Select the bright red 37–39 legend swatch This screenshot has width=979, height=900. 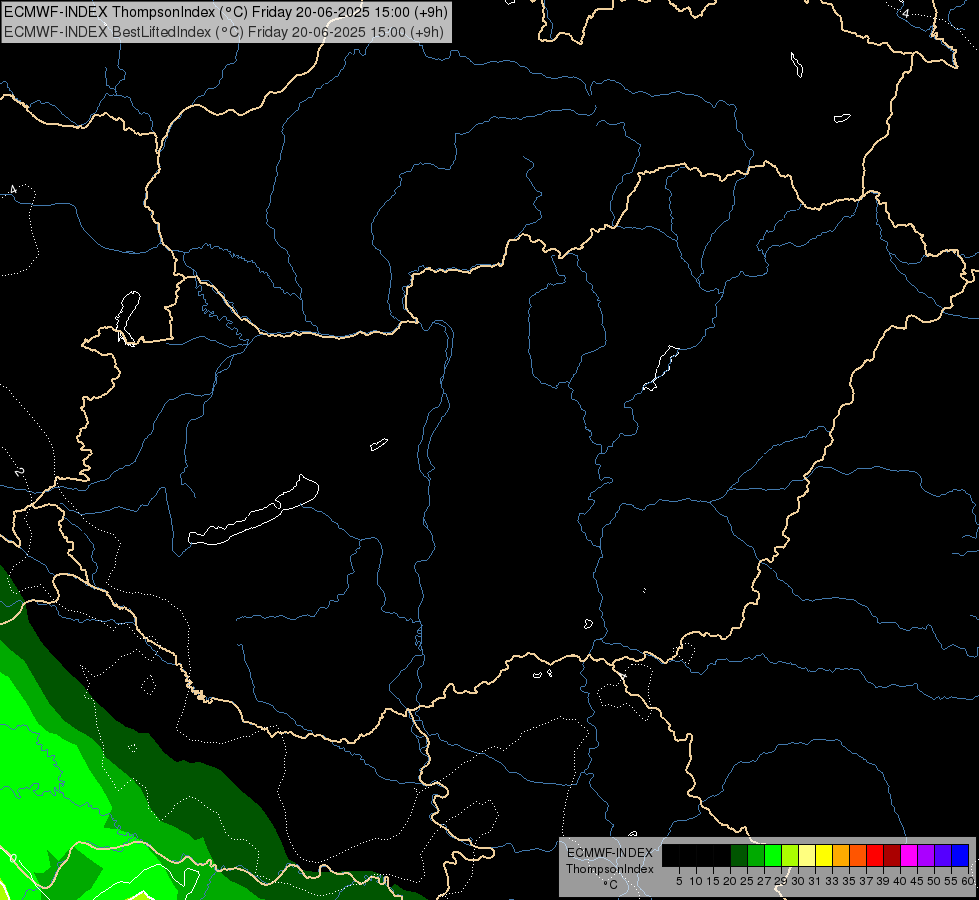click(x=875, y=855)
